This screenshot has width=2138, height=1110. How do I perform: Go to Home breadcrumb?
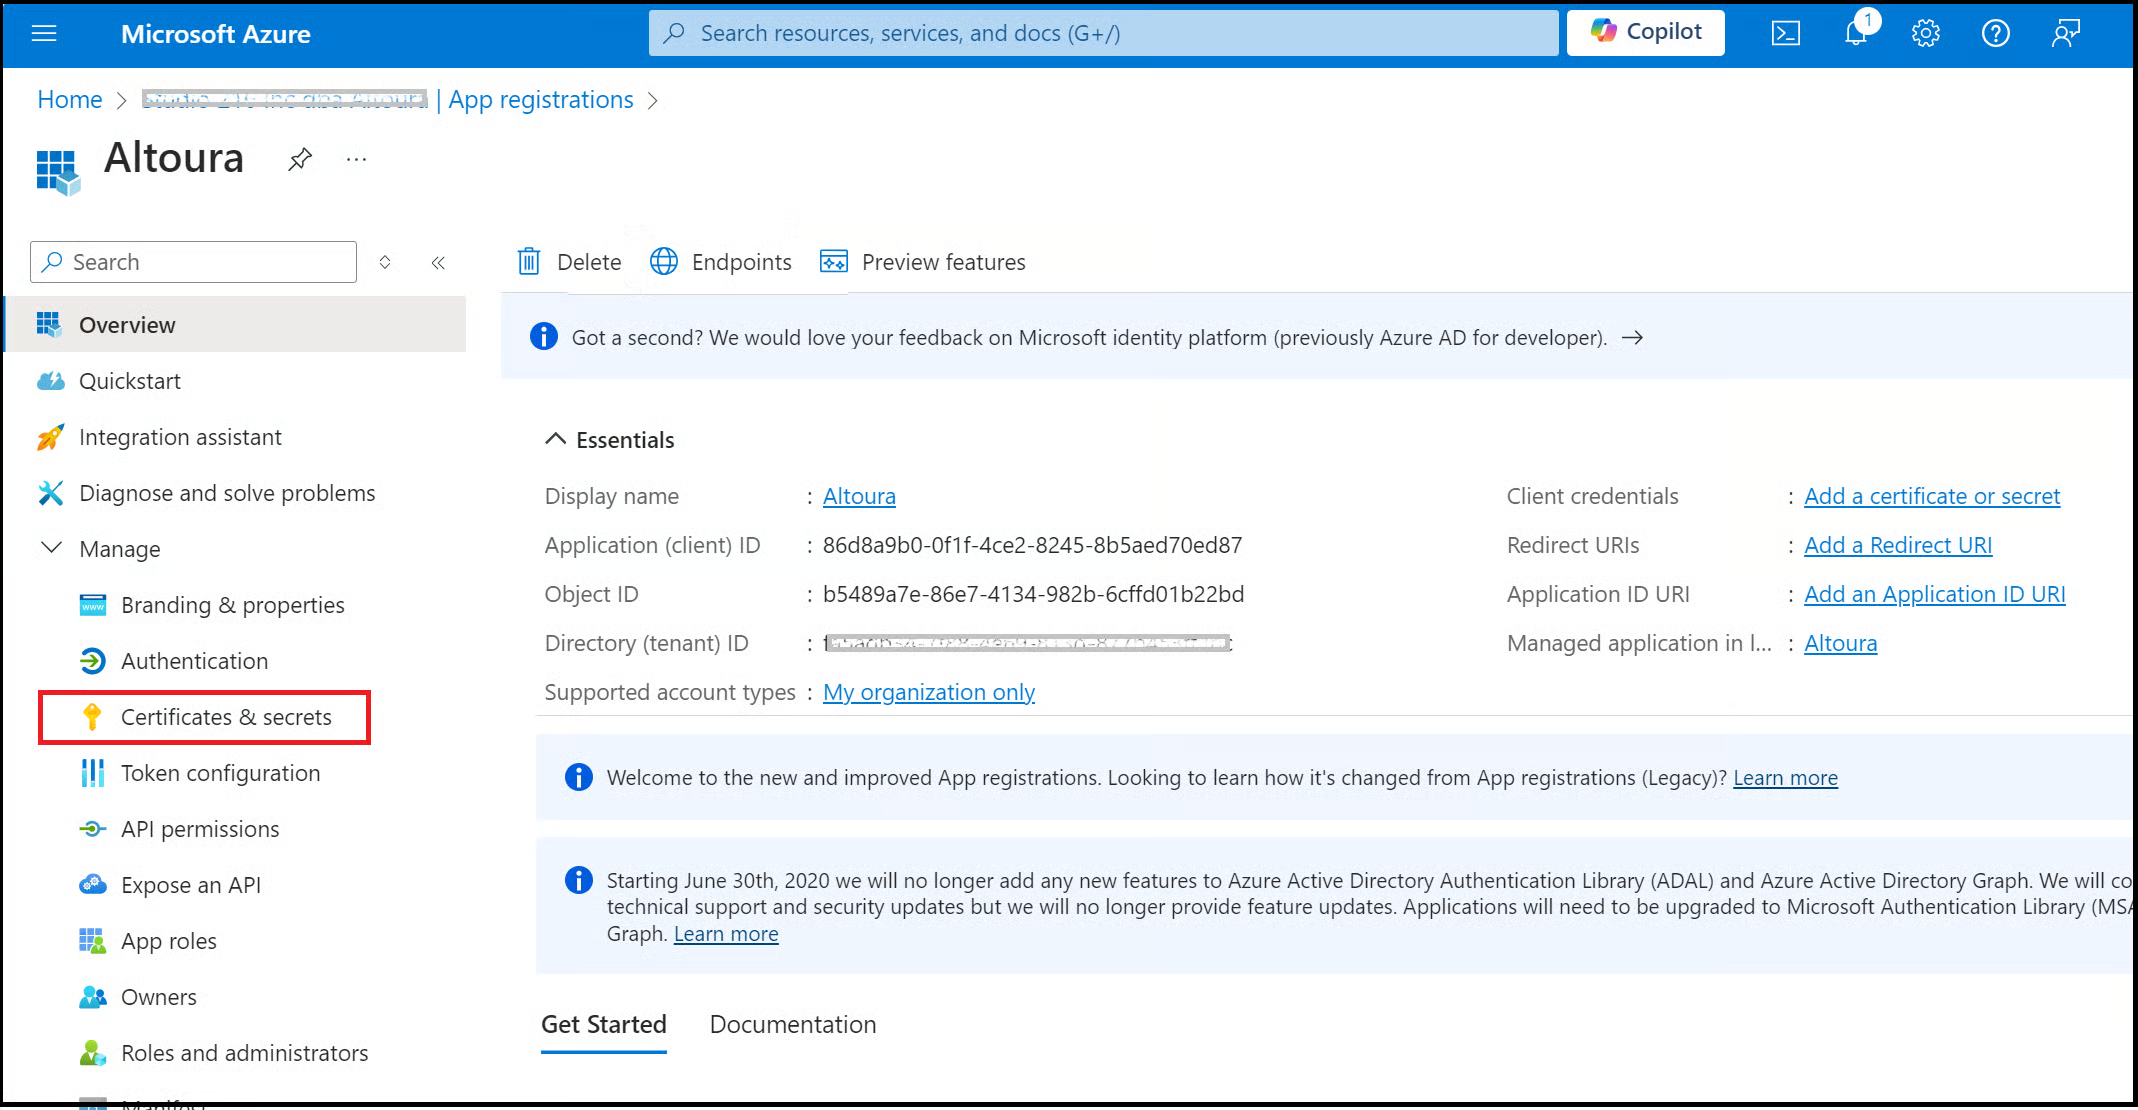tap(69, 100)
